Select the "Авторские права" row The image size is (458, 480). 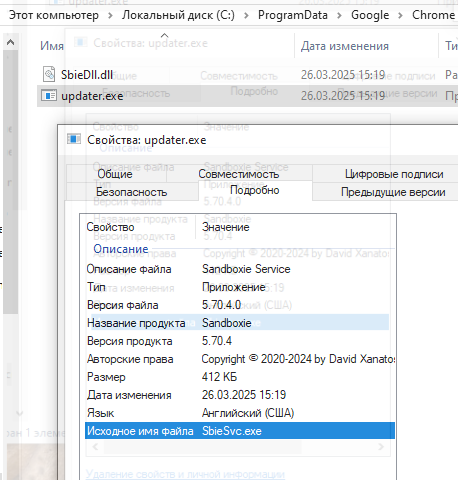pyautogui.click(x=240, y=359)
